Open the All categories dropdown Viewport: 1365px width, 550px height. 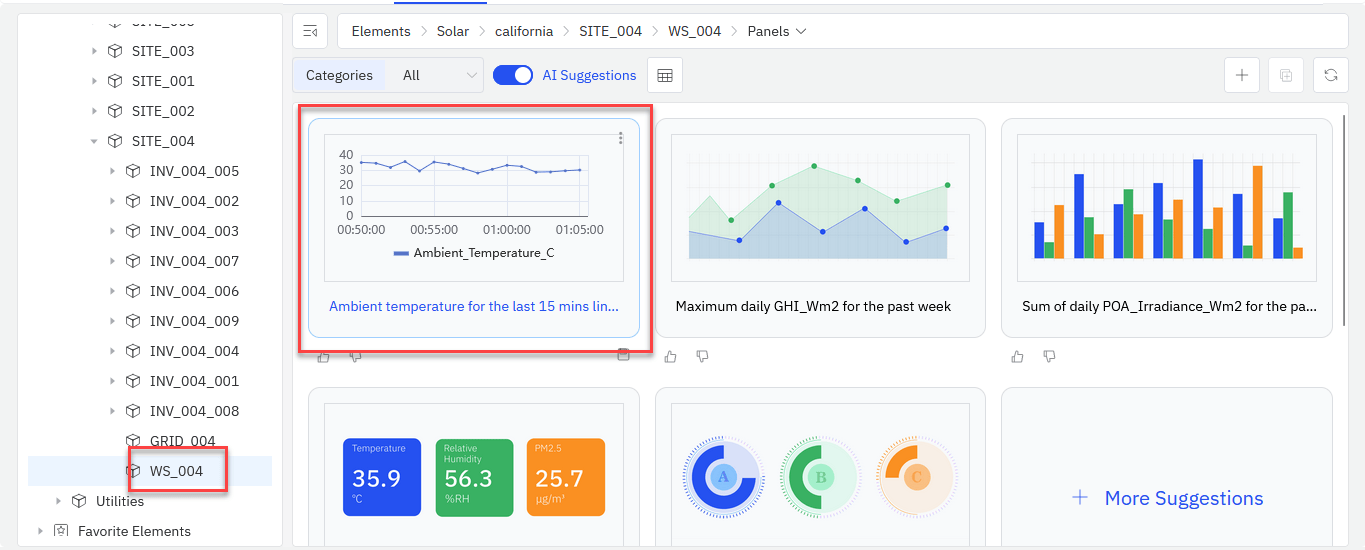pos(440,75)
